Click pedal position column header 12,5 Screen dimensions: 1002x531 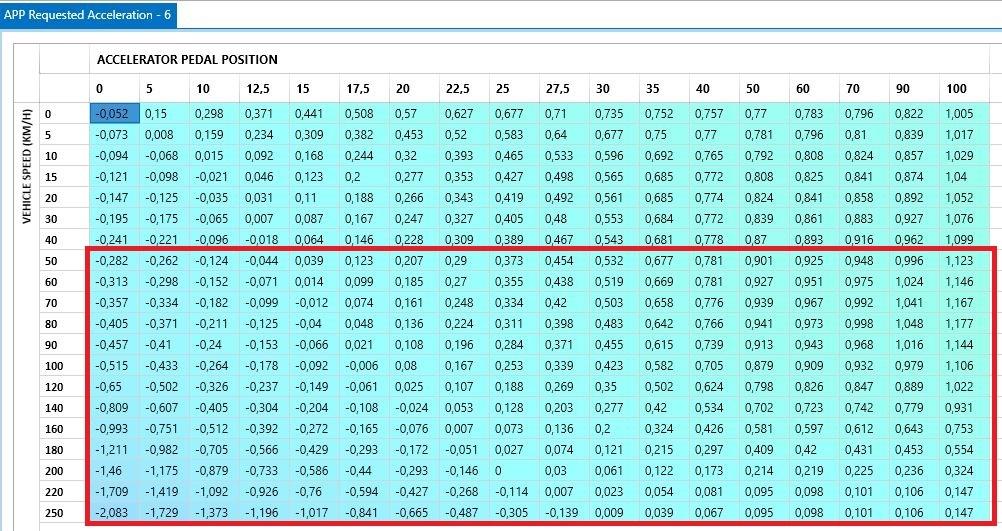(264, 89)
